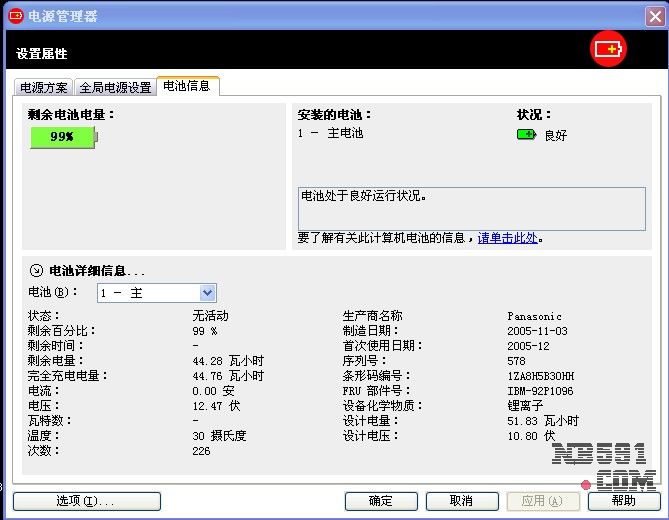Click the '44.76 瓦小时' full charge value
The image size is (669, 520).
pos(228,376)
